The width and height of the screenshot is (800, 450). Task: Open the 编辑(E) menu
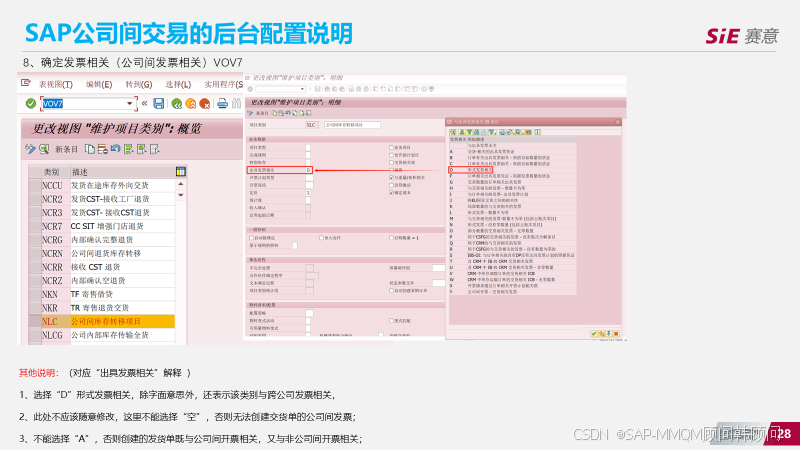(x=99, y=84)
